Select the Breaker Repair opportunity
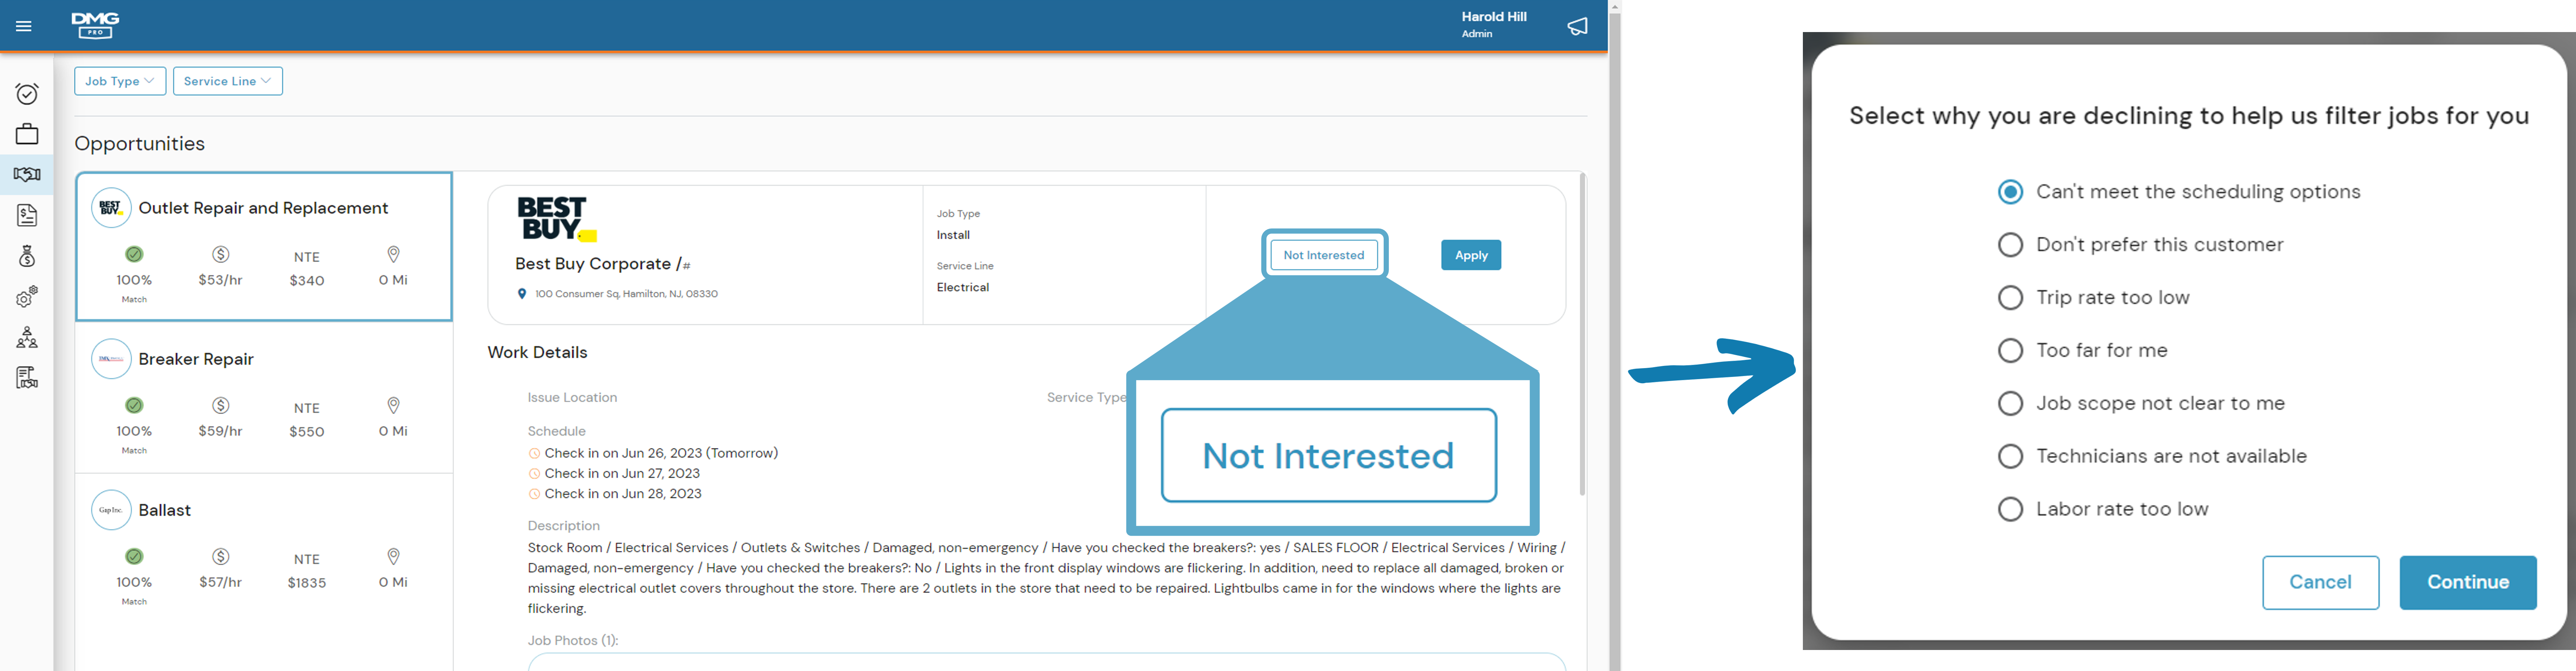2576x671 pixels. click(264, 397)
